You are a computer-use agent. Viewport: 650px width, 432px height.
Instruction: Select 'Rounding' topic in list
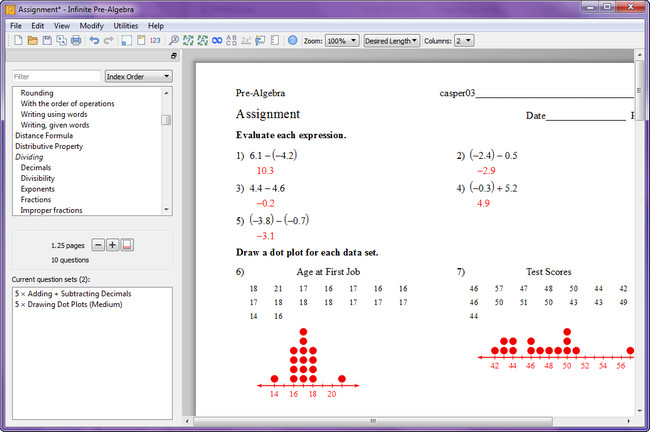(x=37, y=93)
